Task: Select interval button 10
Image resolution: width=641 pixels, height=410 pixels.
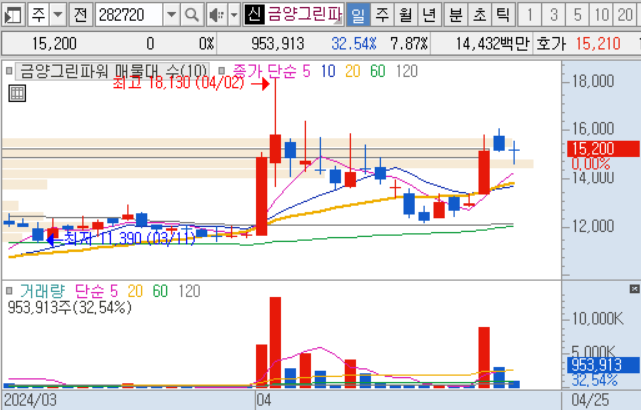Action: [x=602, y=15]
